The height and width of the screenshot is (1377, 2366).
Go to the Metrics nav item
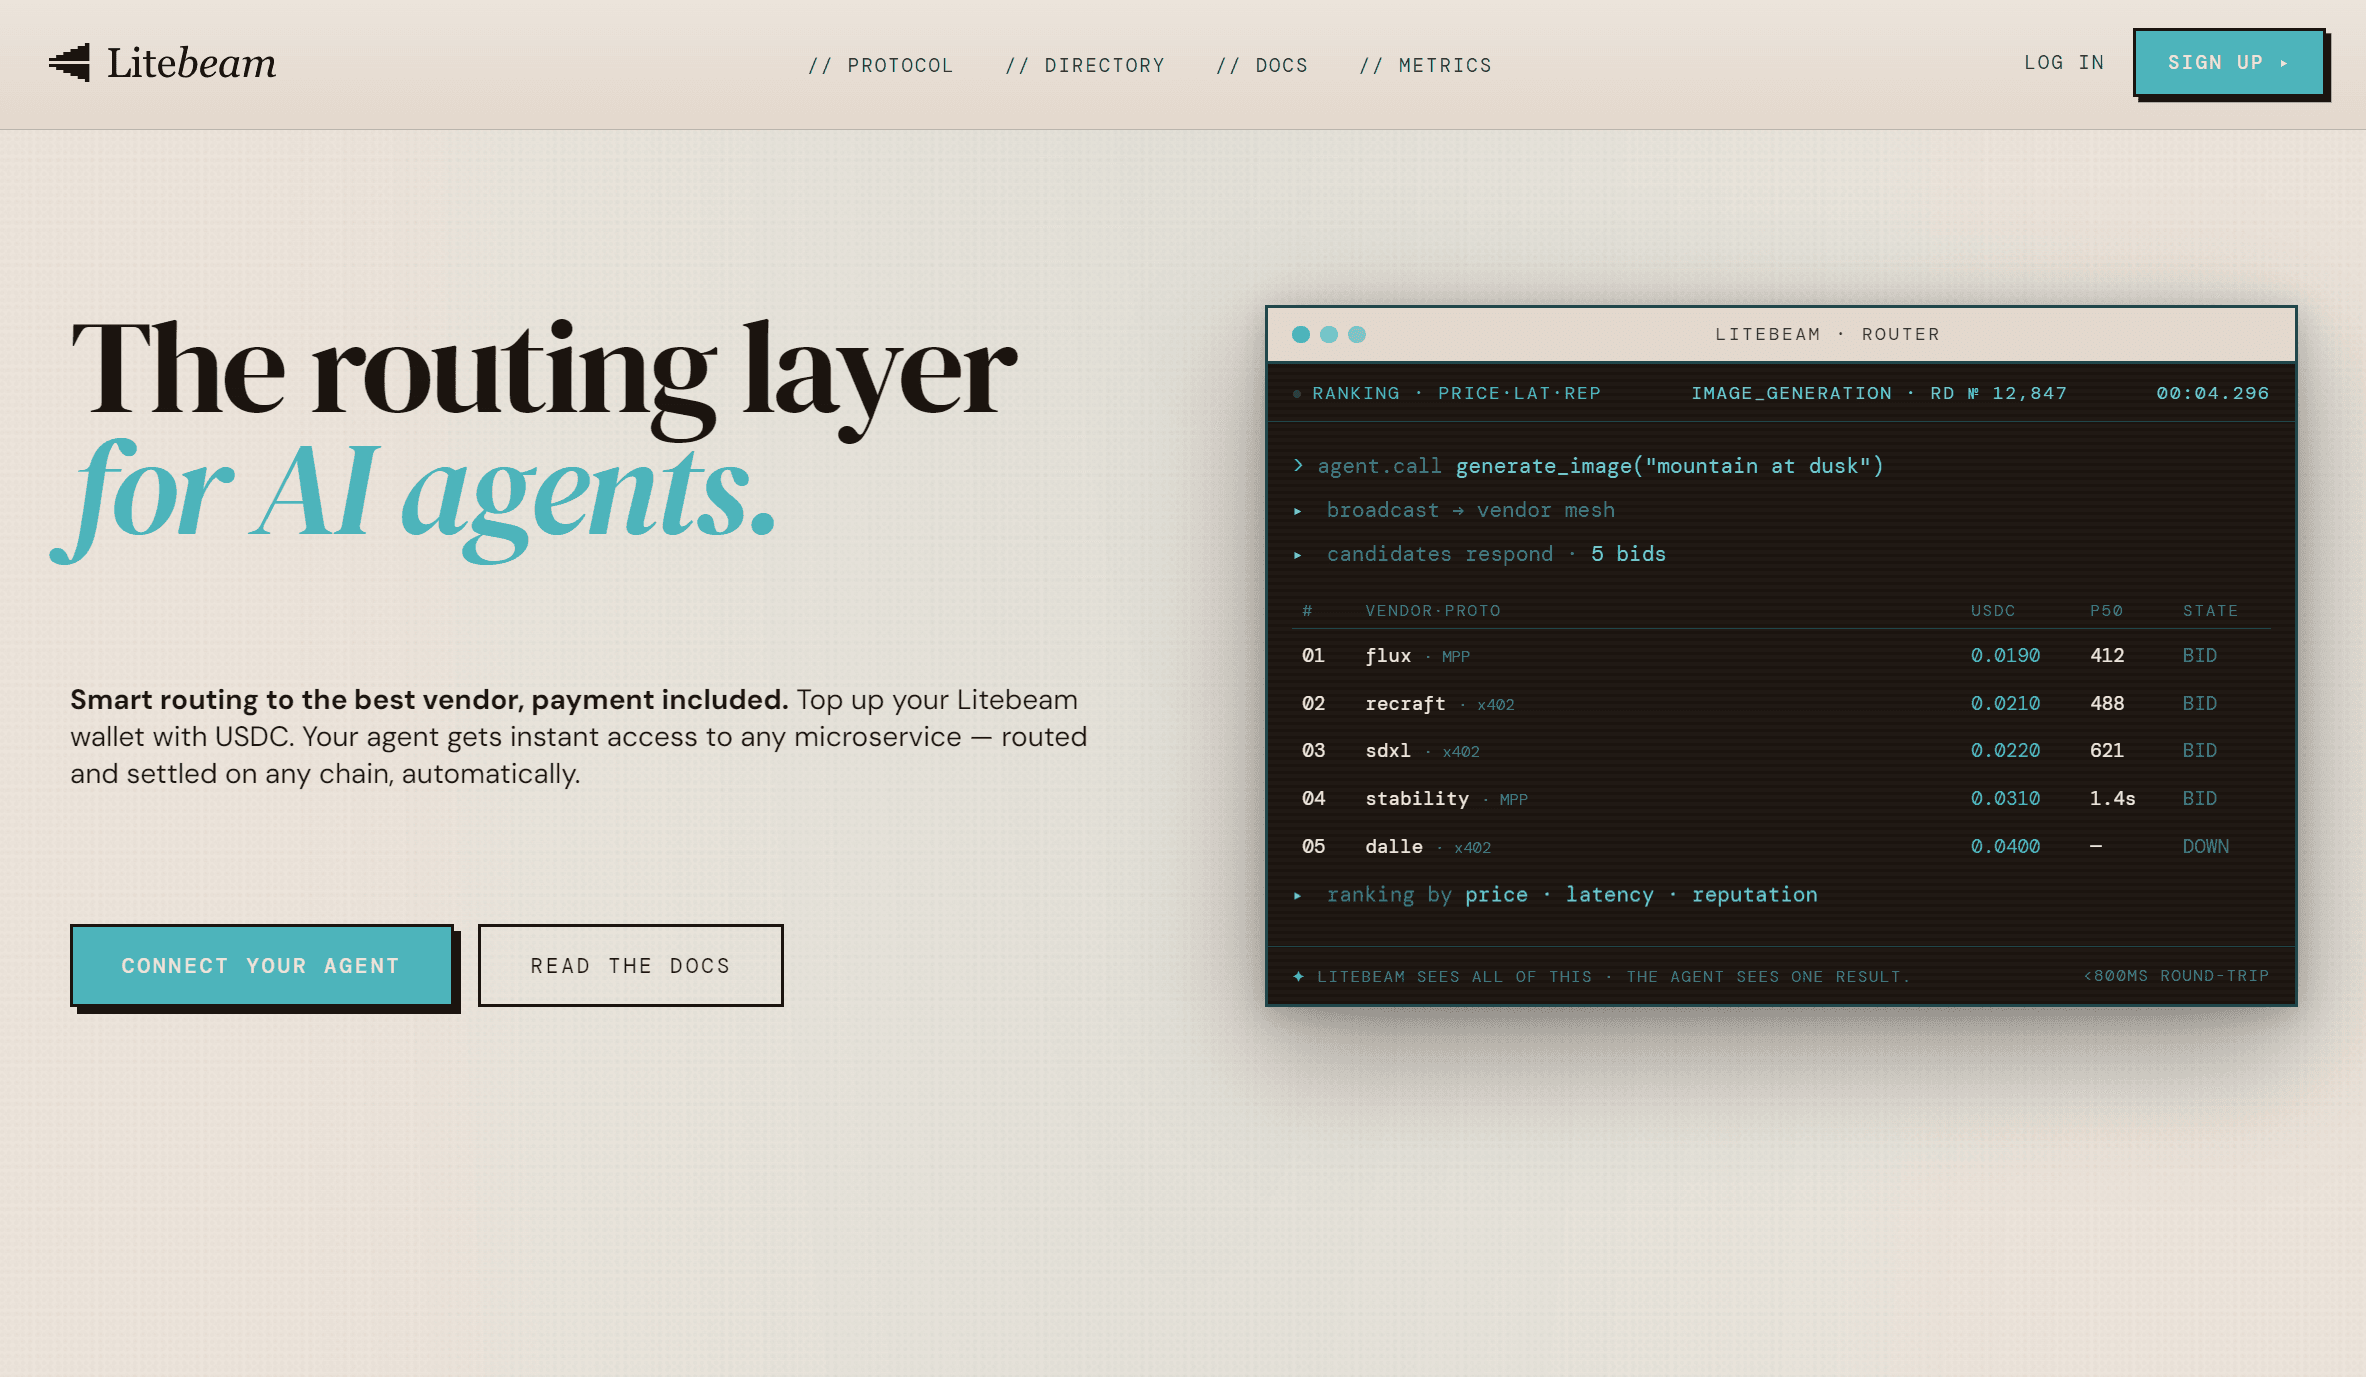pyautogui.click(x=1425, y=65)
